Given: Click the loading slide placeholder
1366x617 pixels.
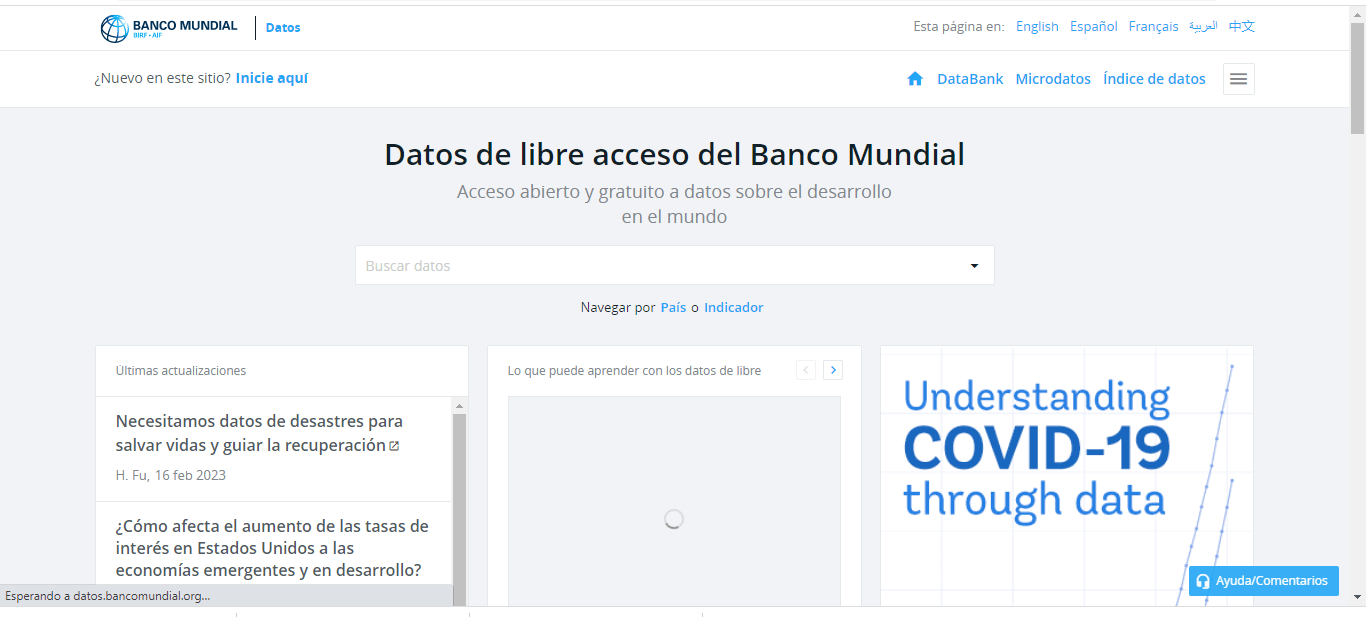Looking at the screenshot, I should coord(674,501).
